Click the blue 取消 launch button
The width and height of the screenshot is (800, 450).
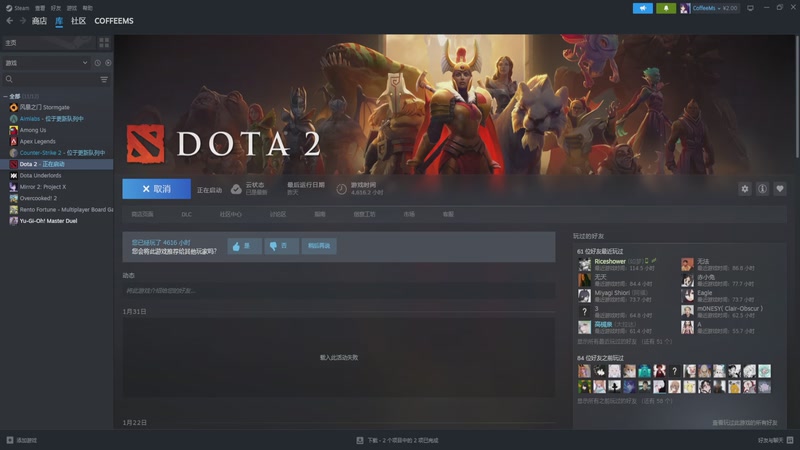point(157,189)
